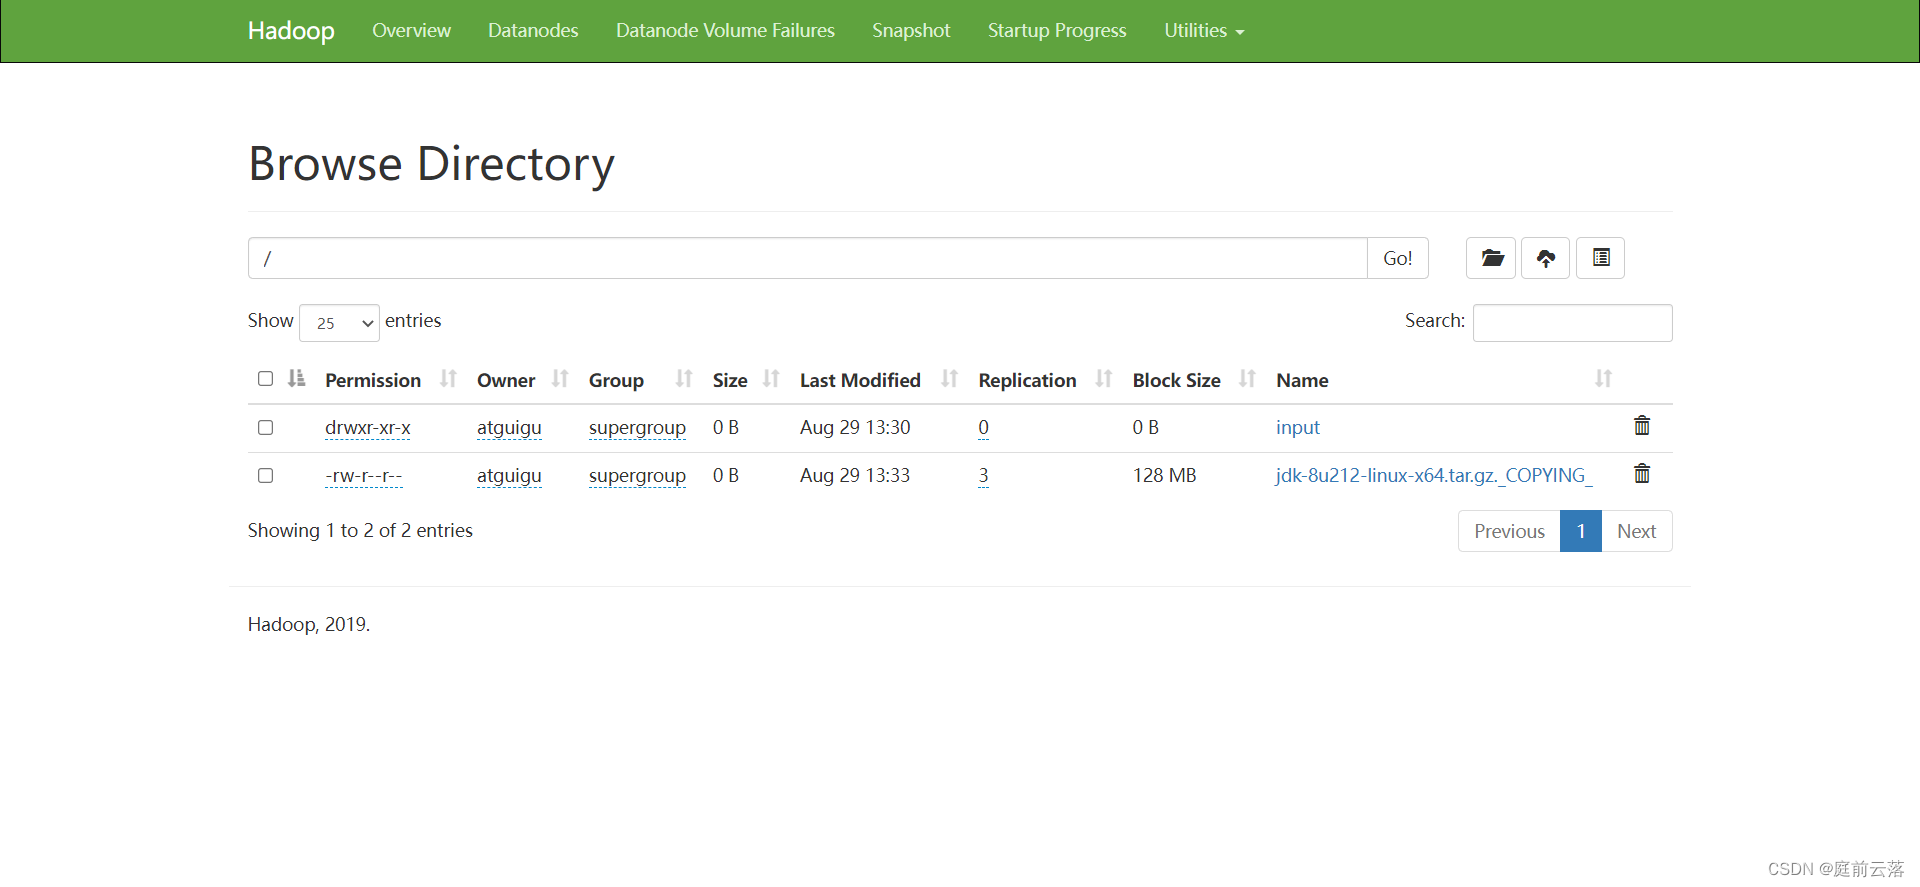Open the jdk-8u212-linux-x64.tar.gz._COPYING_ link
The image size is (1920, 887).
coord(1434,475)
